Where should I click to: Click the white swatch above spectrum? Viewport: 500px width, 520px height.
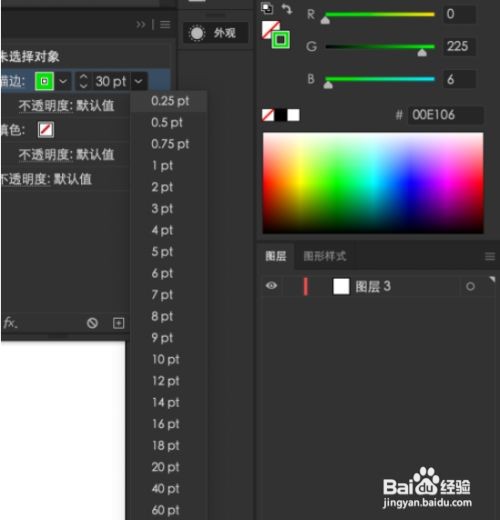(293, 115)
